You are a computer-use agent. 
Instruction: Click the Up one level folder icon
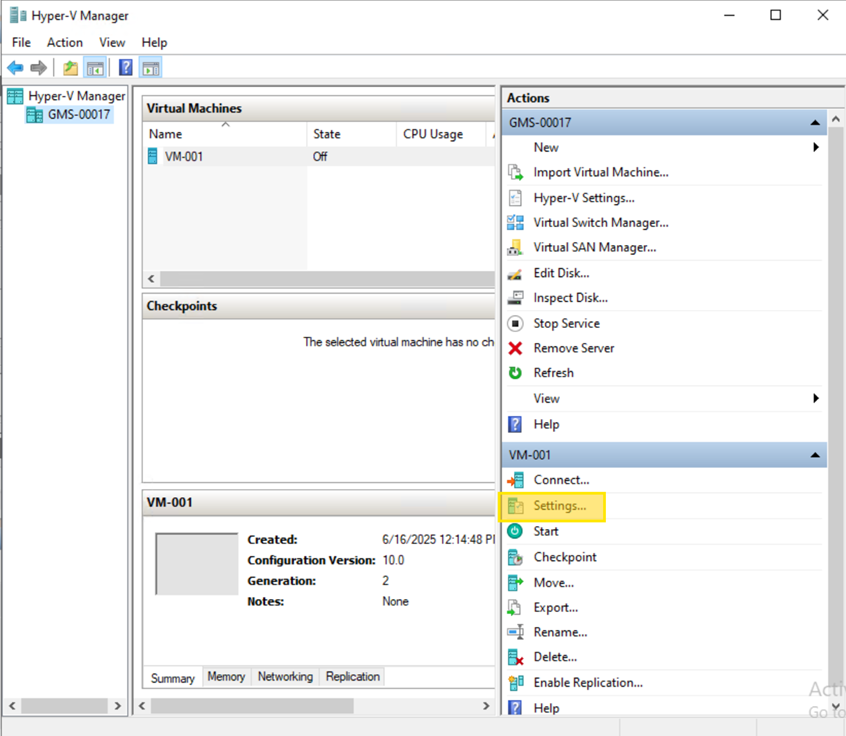tap(70, 68)
